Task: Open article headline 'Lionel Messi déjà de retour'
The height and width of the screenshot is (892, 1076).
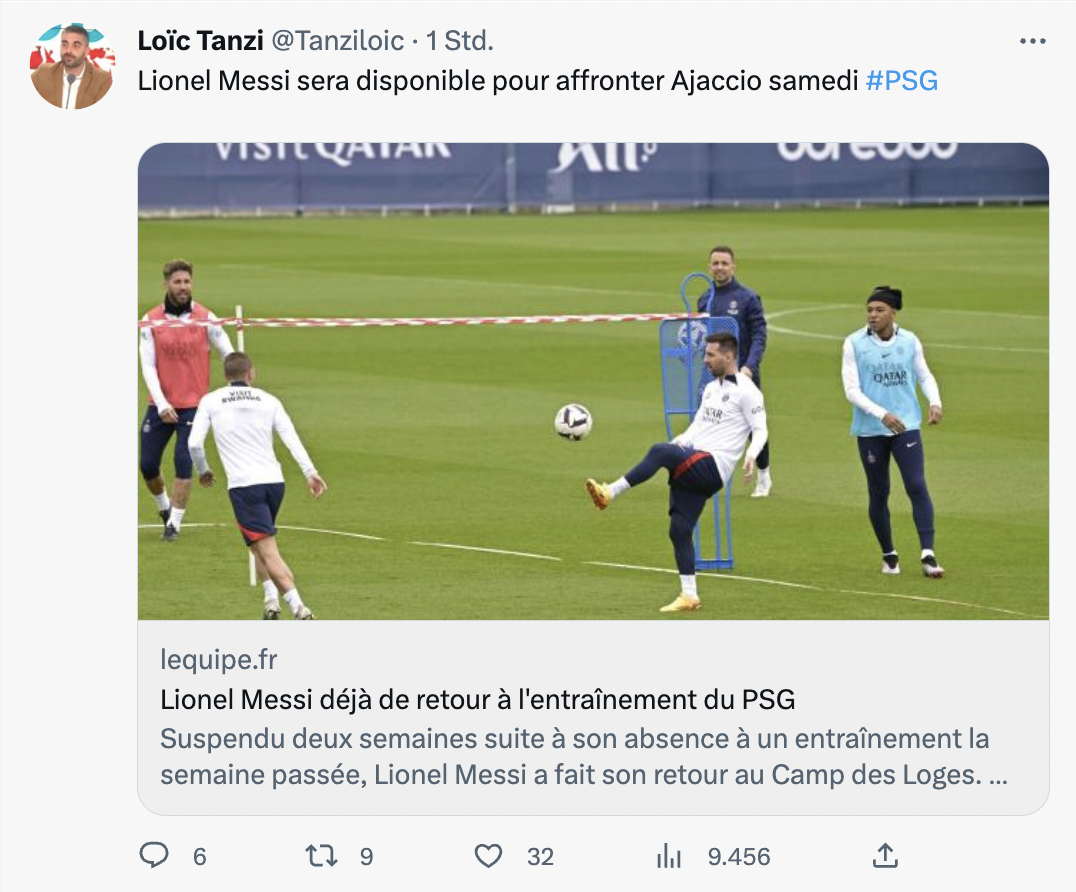Action: (x=478, y=700)
